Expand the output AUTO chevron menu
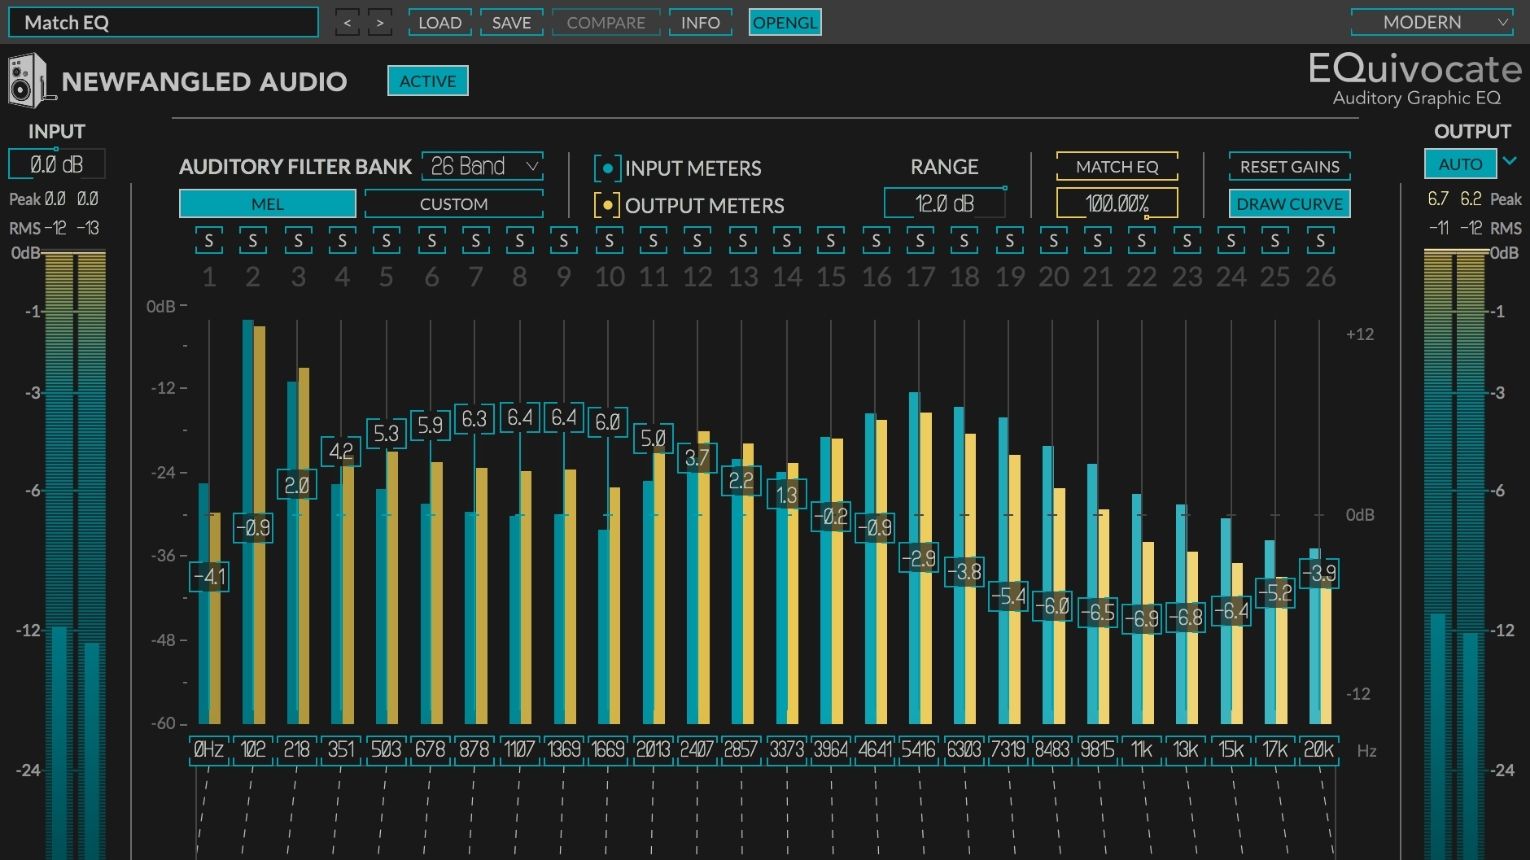The width and height of the screenshot is (1530, 860). pyautogui.click(x=1510, y=161)
